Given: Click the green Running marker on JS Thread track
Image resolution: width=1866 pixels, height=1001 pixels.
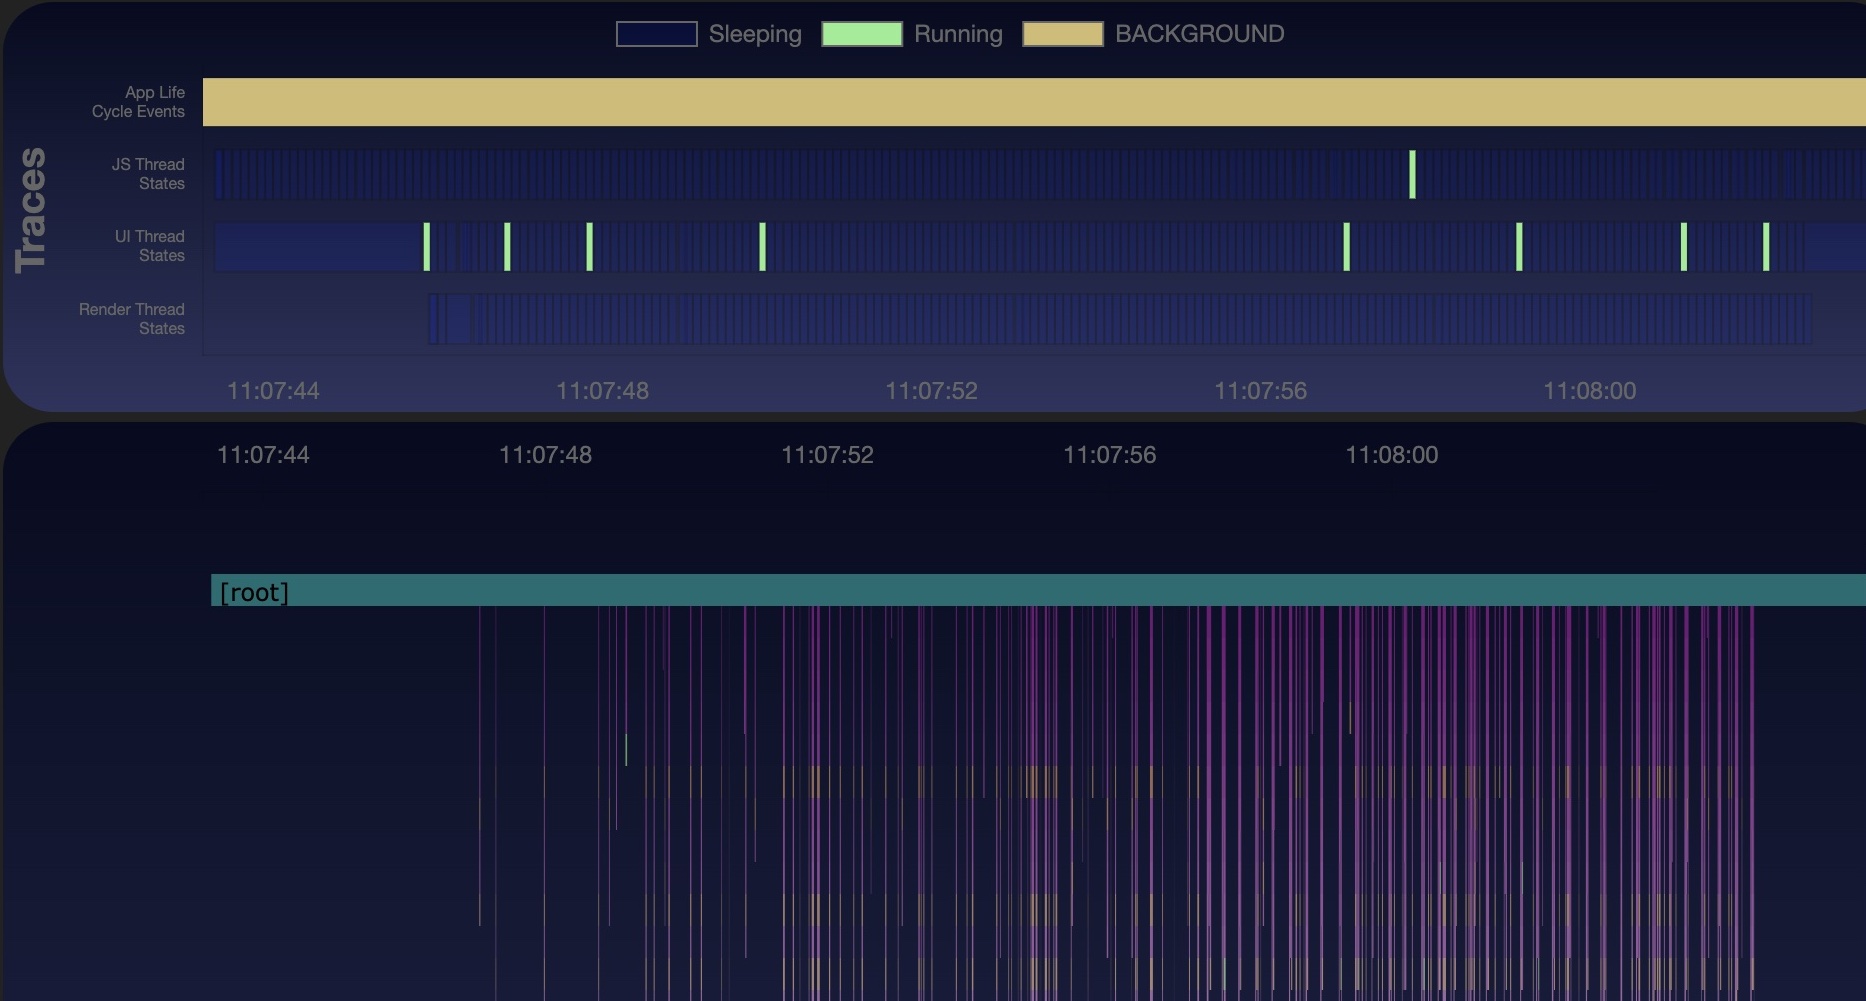Looking at the screenshot, I should tap(1412, 172).
